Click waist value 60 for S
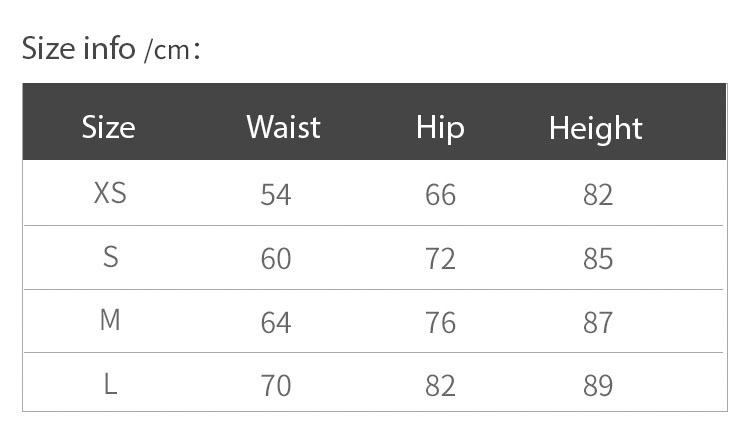The height and width of the screenshot is (436, 750). (276, 259)
